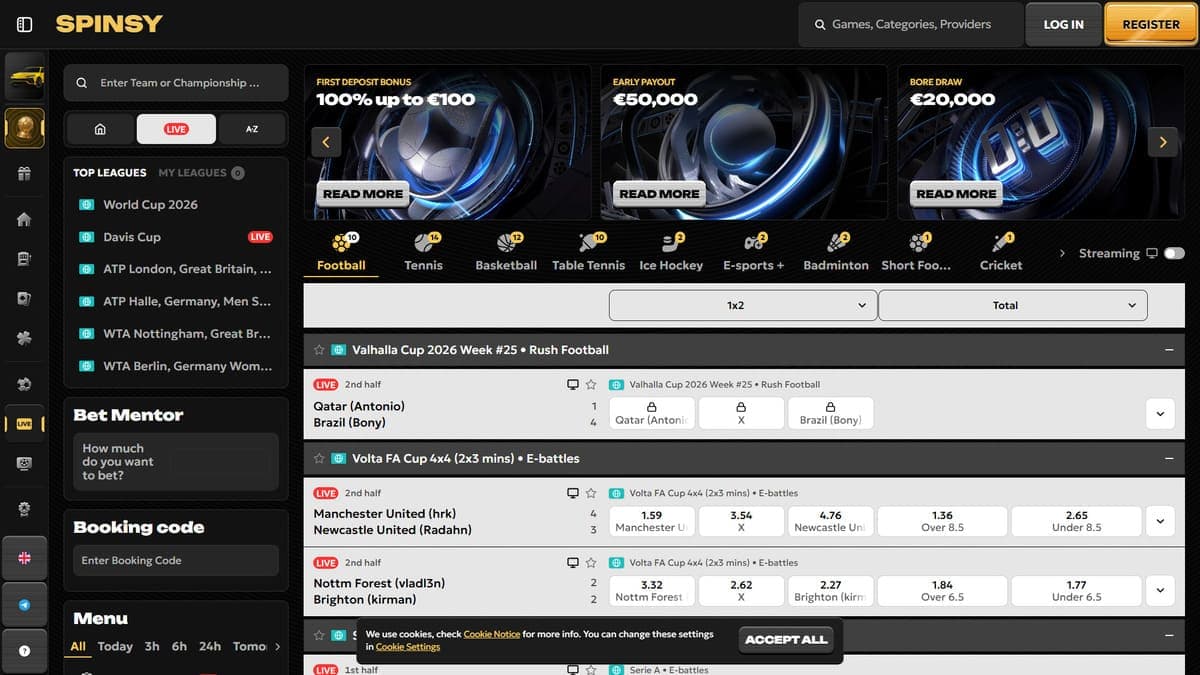Open the yellow sports car casino icon
Viewport: 1200px width, 675px height.
25,76
